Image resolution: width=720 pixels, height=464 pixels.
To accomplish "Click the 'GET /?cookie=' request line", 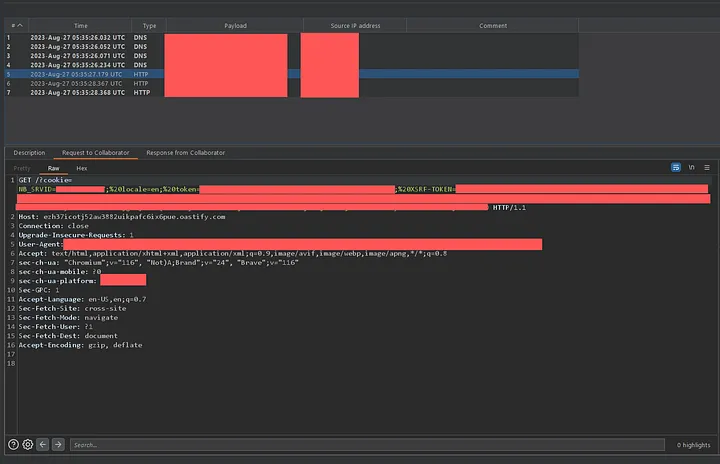I will pyautogui.click(x=45, y=180).
